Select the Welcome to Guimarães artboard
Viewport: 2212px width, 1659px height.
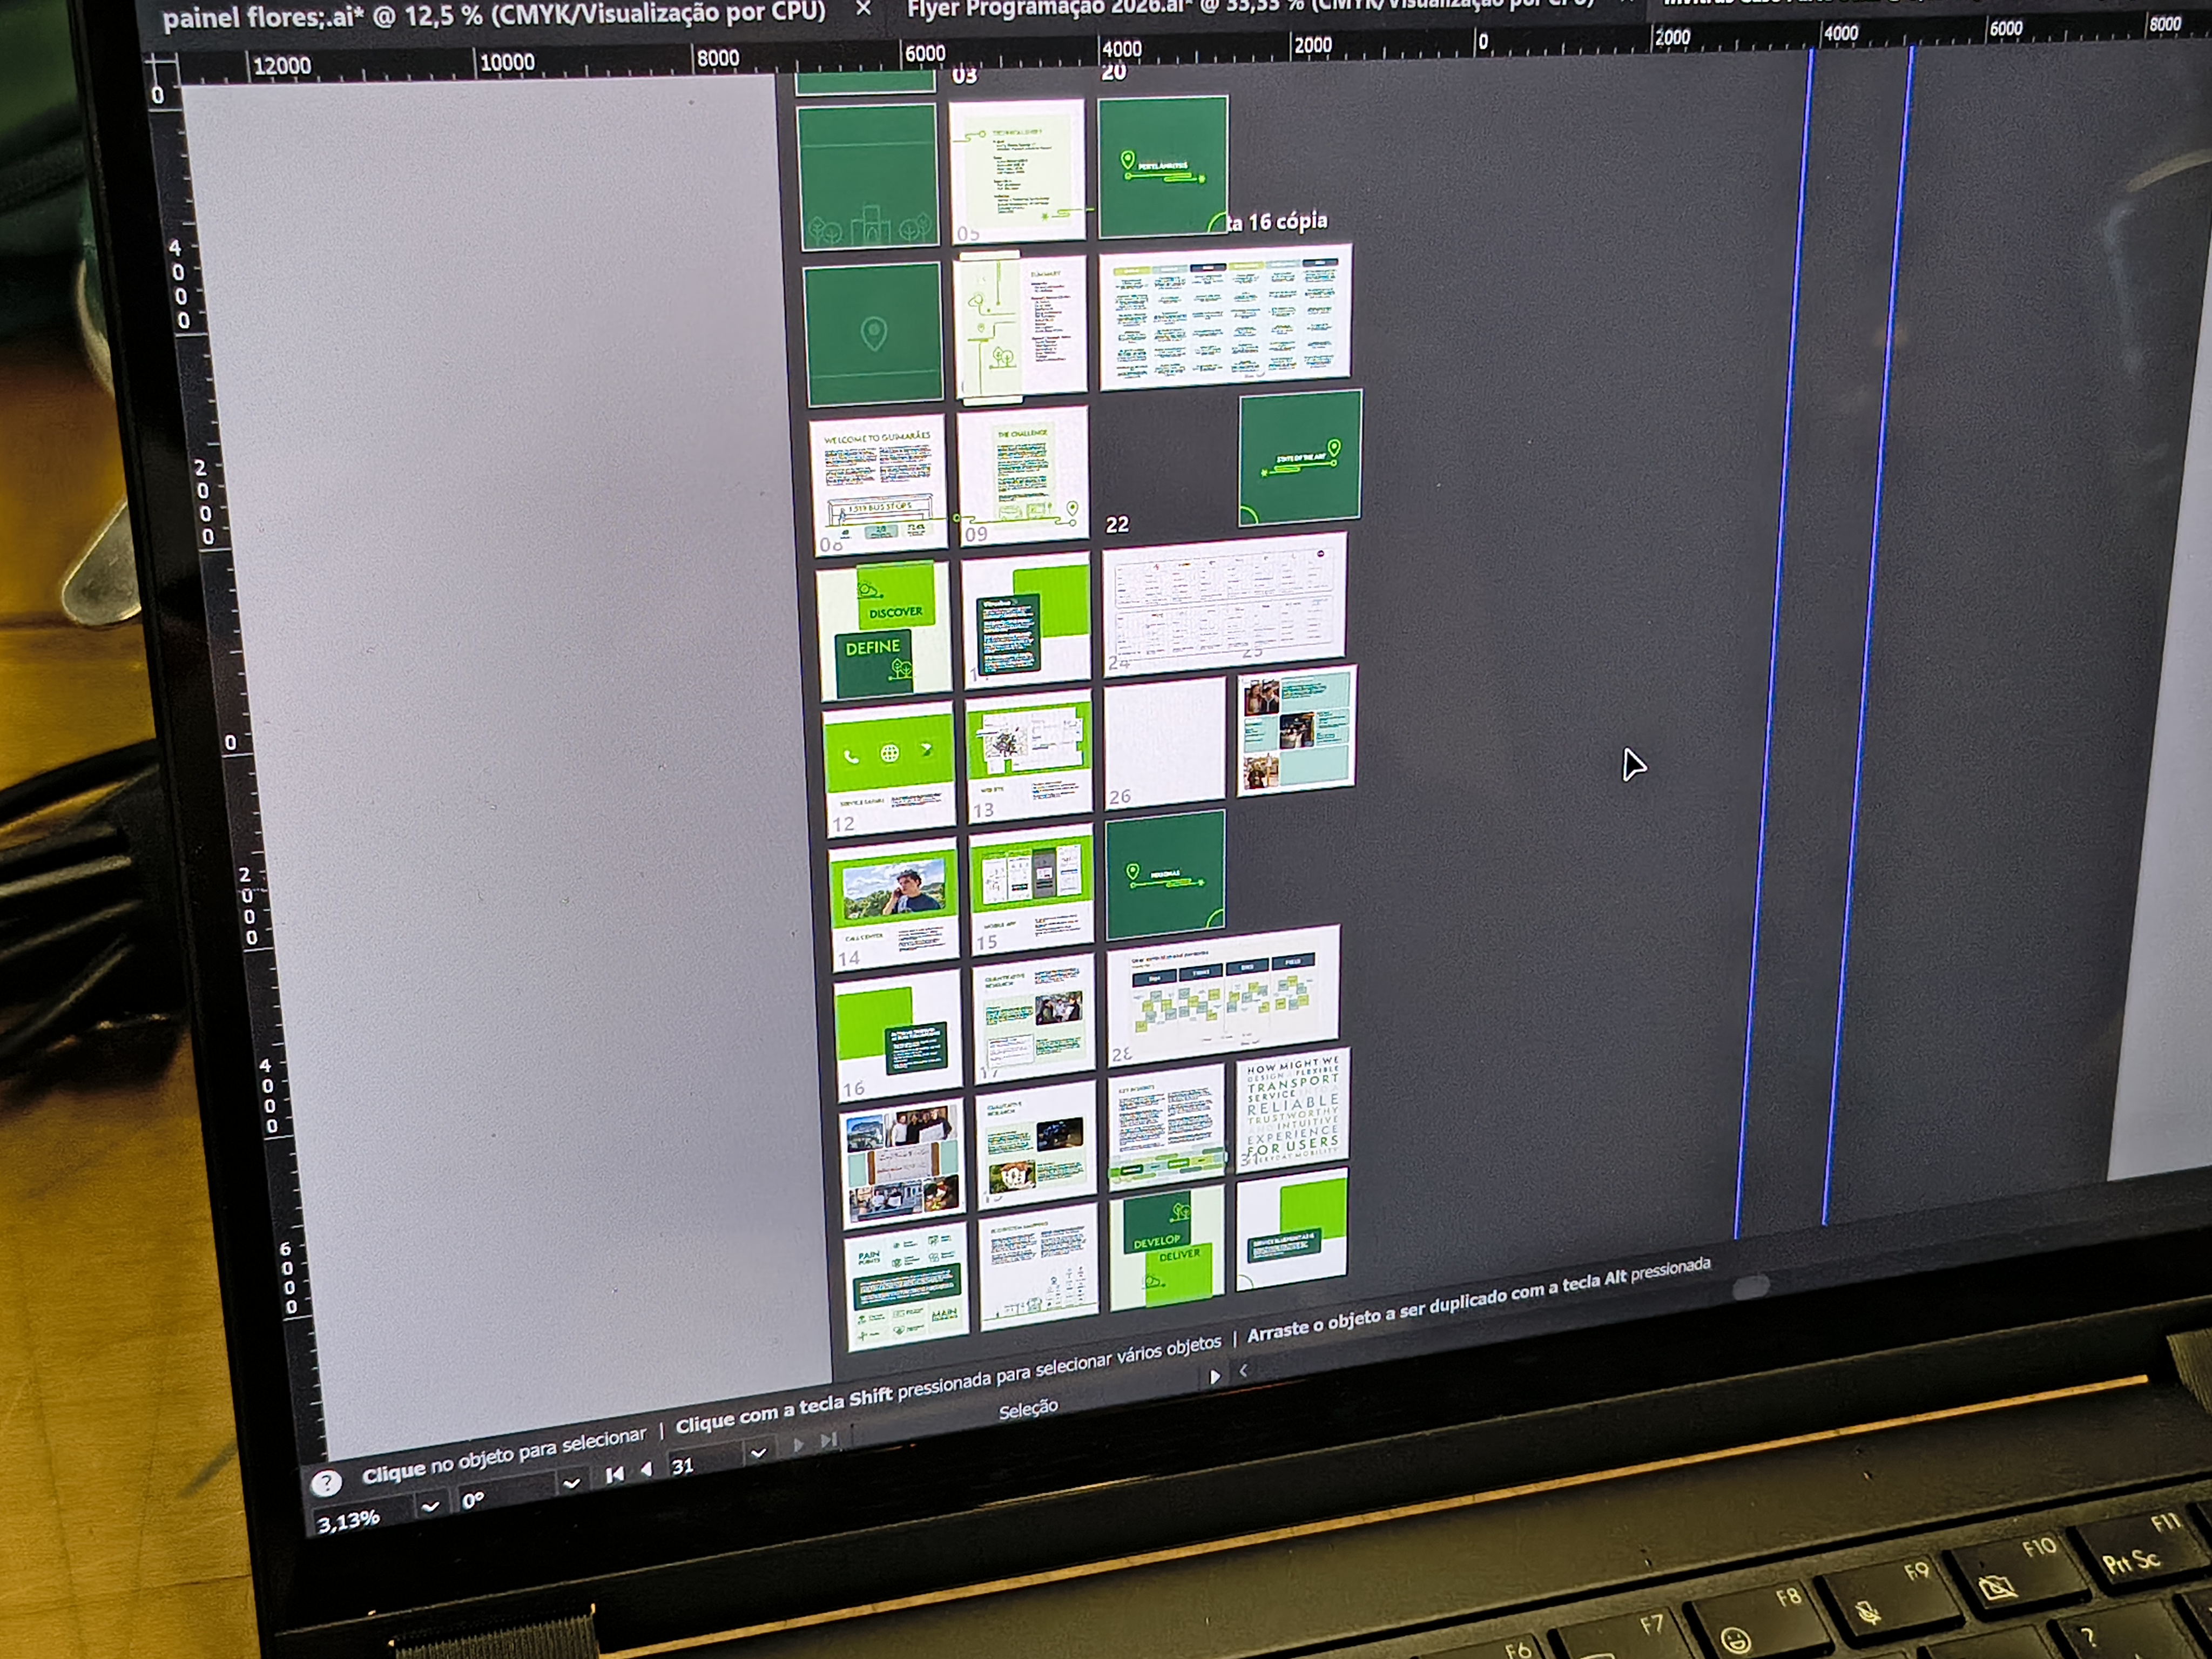879,484
